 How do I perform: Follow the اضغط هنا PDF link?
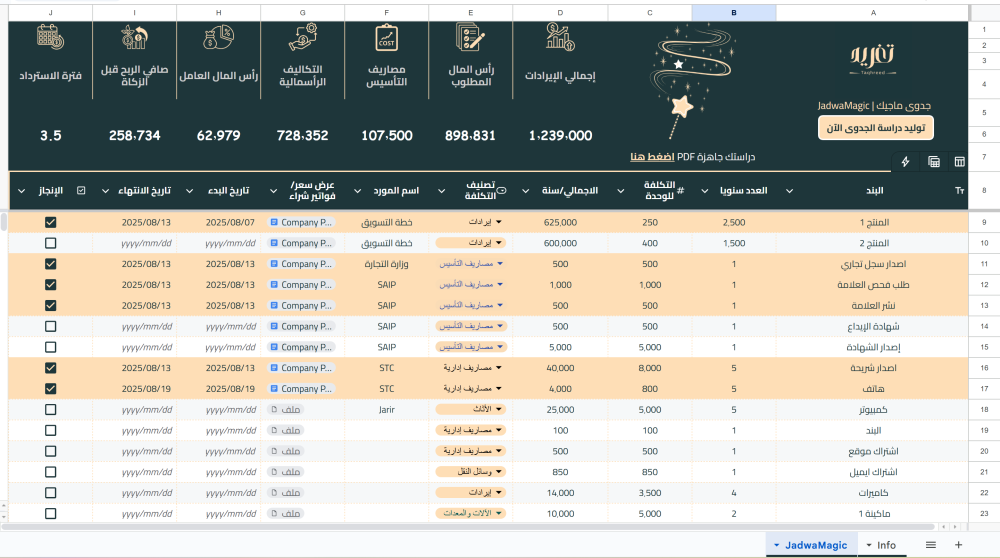tap(651, 157)
